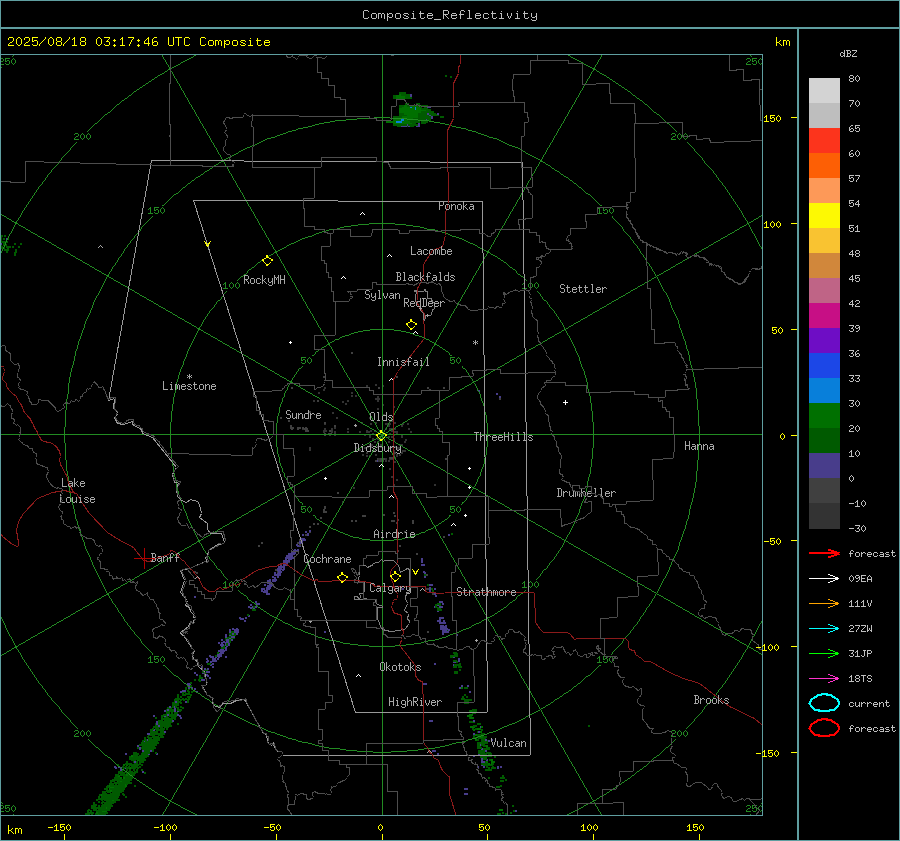Click the yellow radar-center diamond above Didsbury

381,436
